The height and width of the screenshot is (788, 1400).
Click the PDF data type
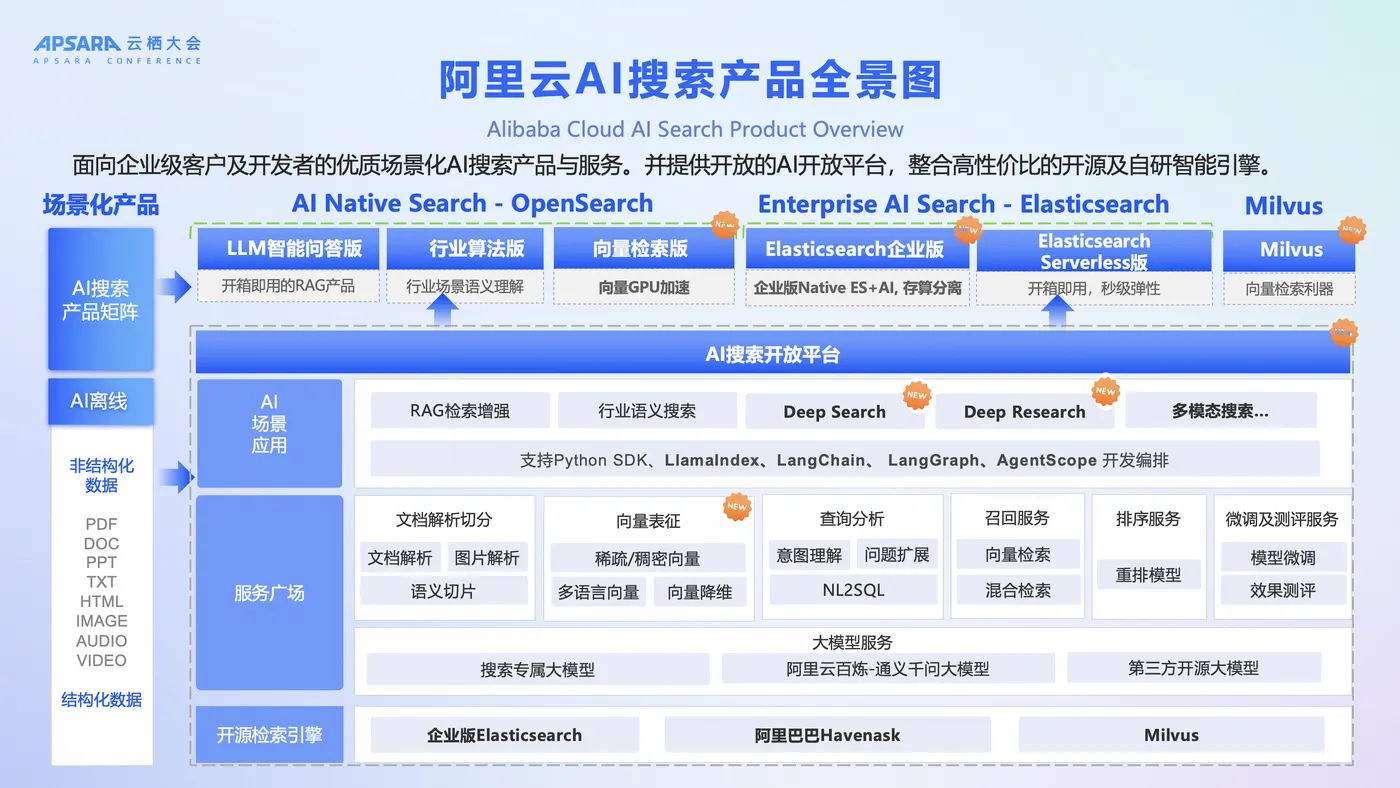tap(101, 524)
